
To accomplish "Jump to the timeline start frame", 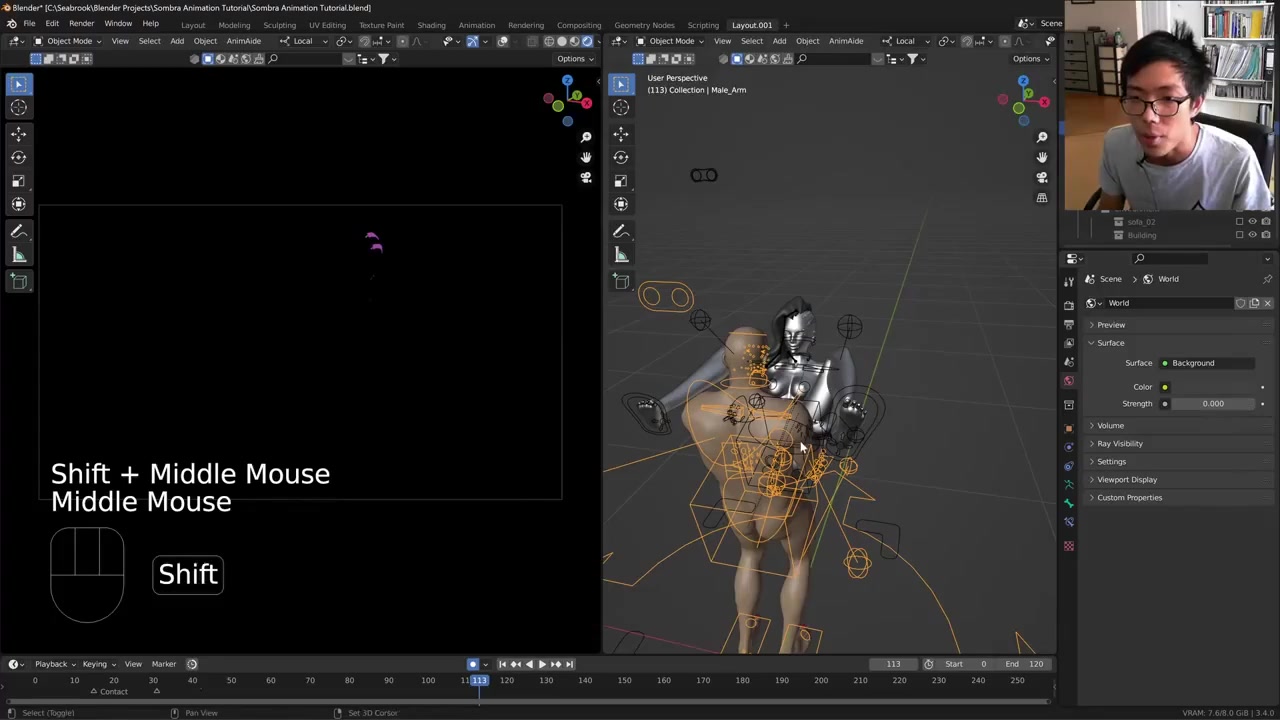I will (x=502, y=664).
